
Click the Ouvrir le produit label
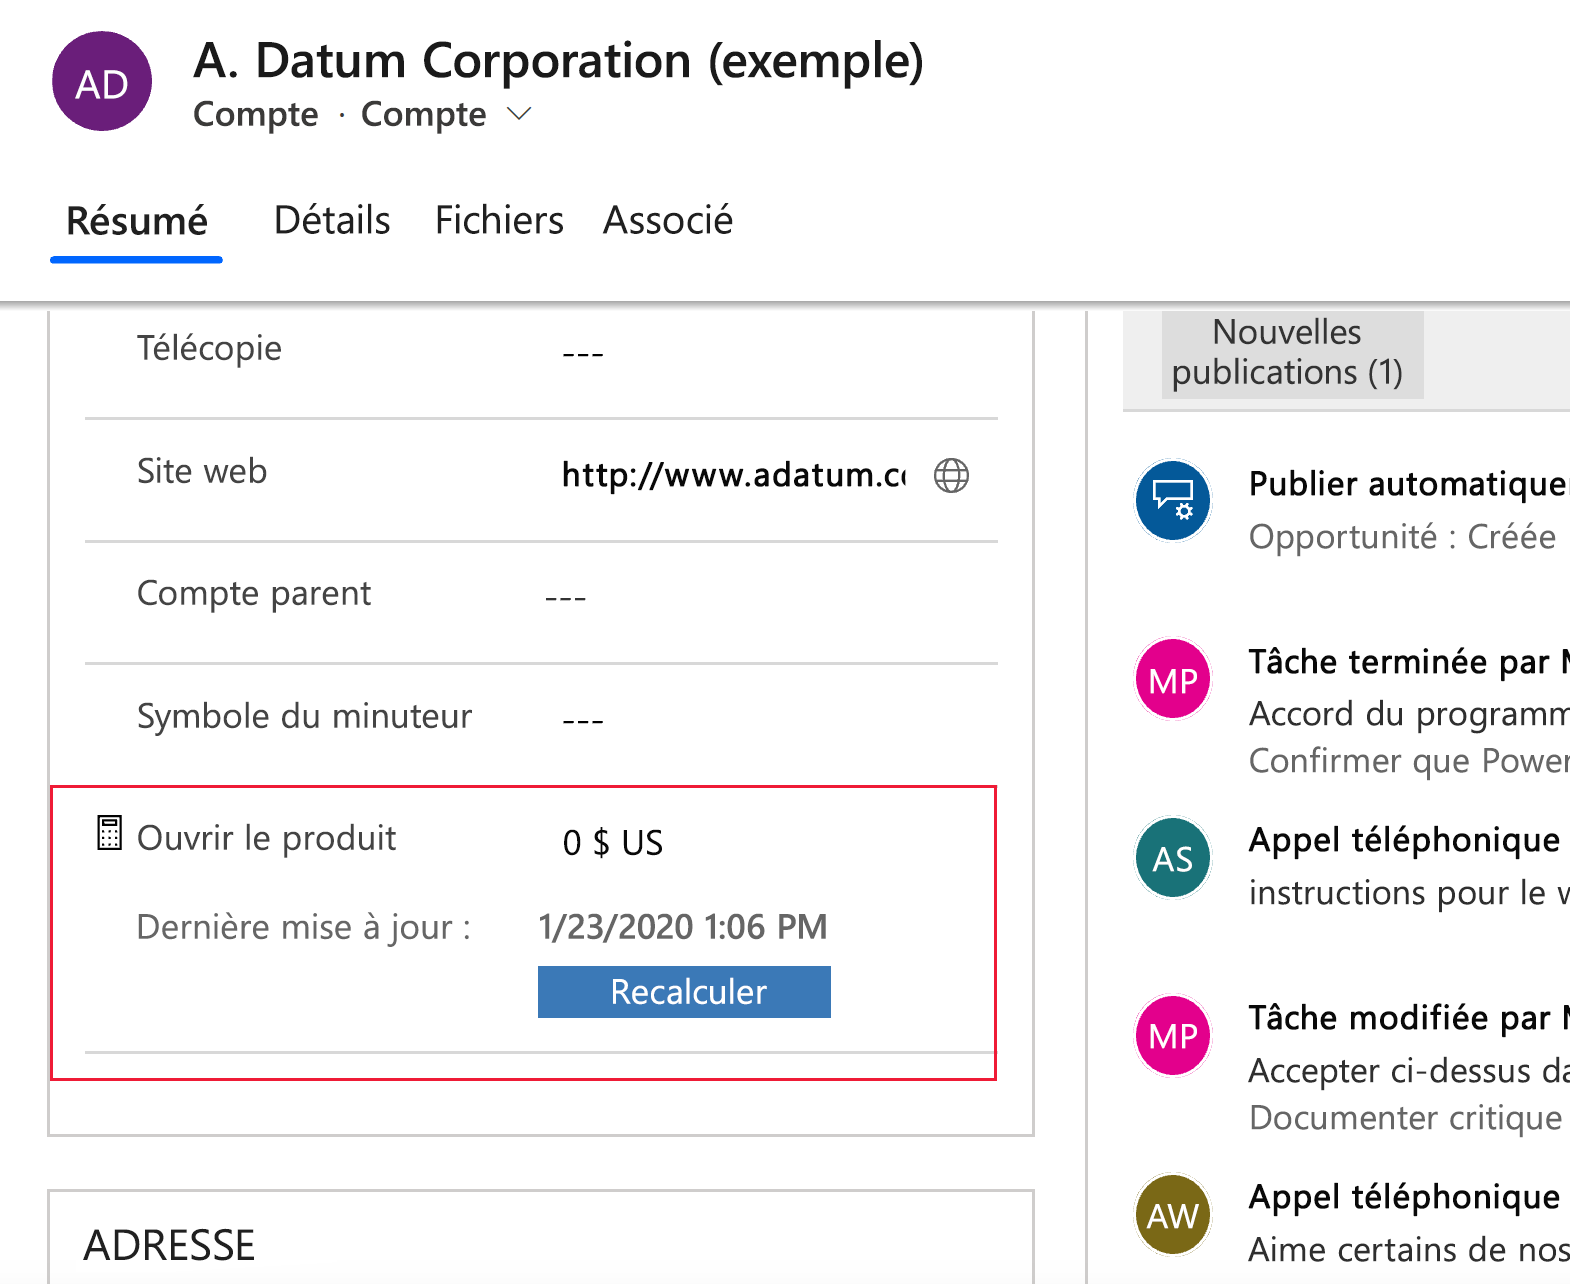pyautogui.click(x=266, y=838)
